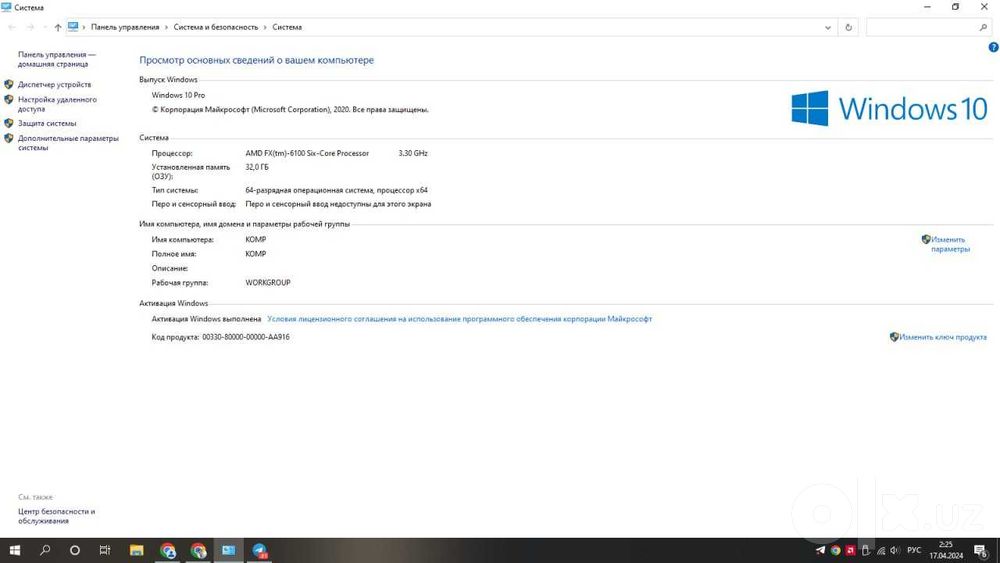Open remote access settings link
Viewport: 1000px width, 563px height.
point(57,104)
